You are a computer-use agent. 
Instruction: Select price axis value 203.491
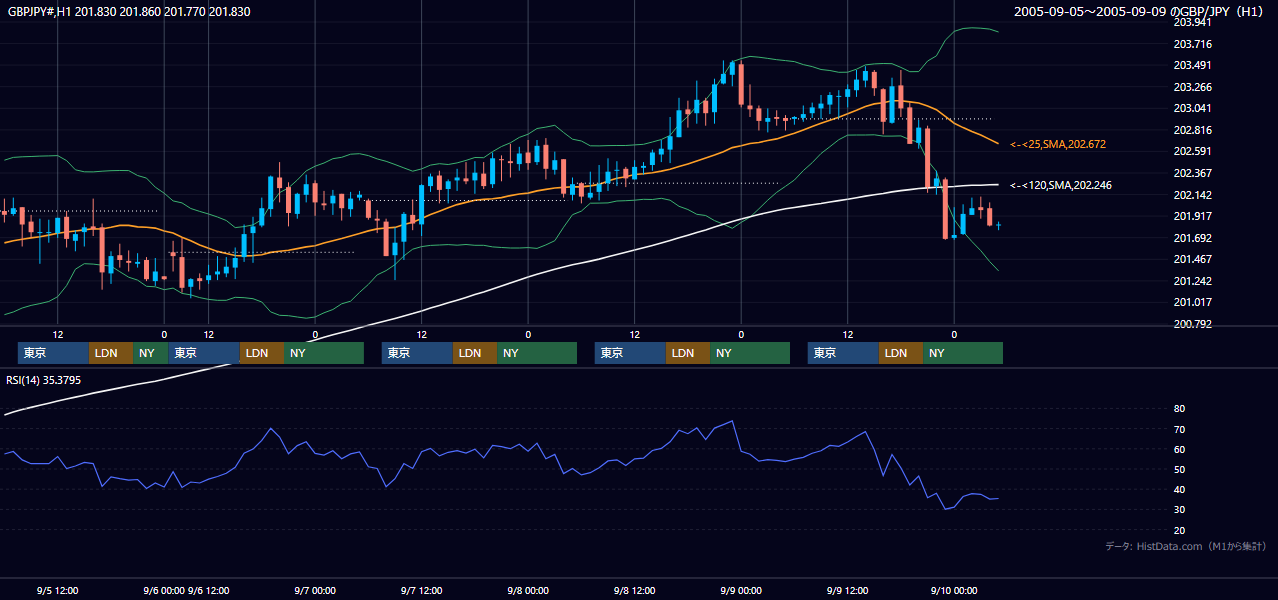point(1192,66)
